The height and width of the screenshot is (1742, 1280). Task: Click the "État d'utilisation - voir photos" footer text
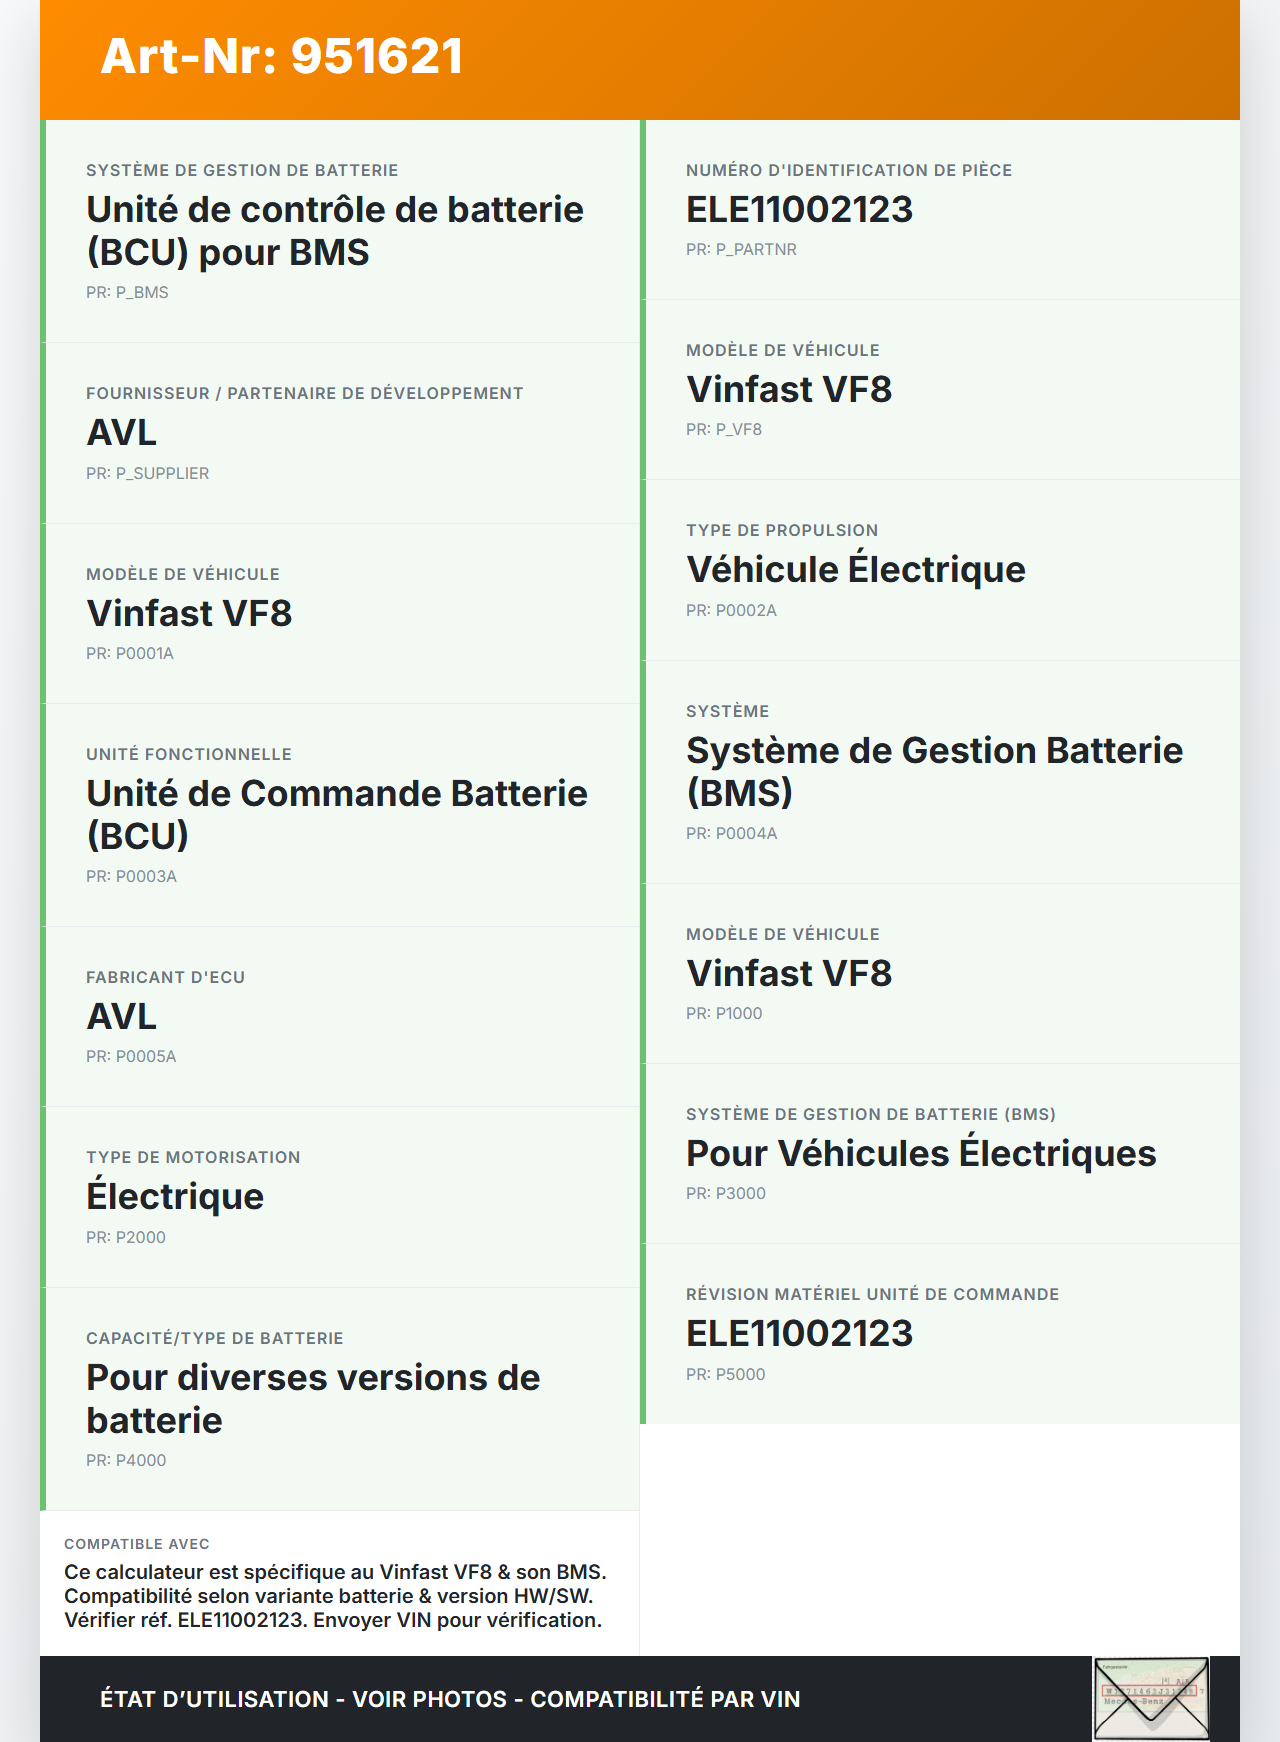pyautogui.click(x=449, y=1699)
